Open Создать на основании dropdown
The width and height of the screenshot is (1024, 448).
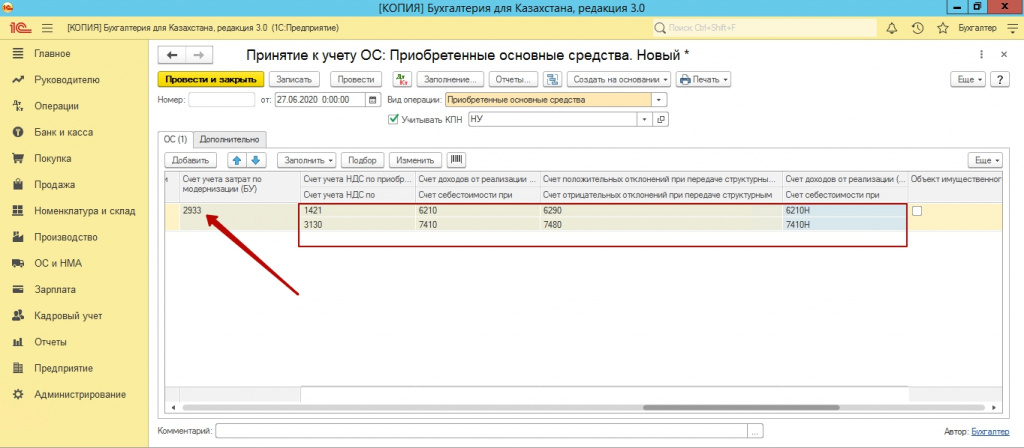click(x=619, y=79)
